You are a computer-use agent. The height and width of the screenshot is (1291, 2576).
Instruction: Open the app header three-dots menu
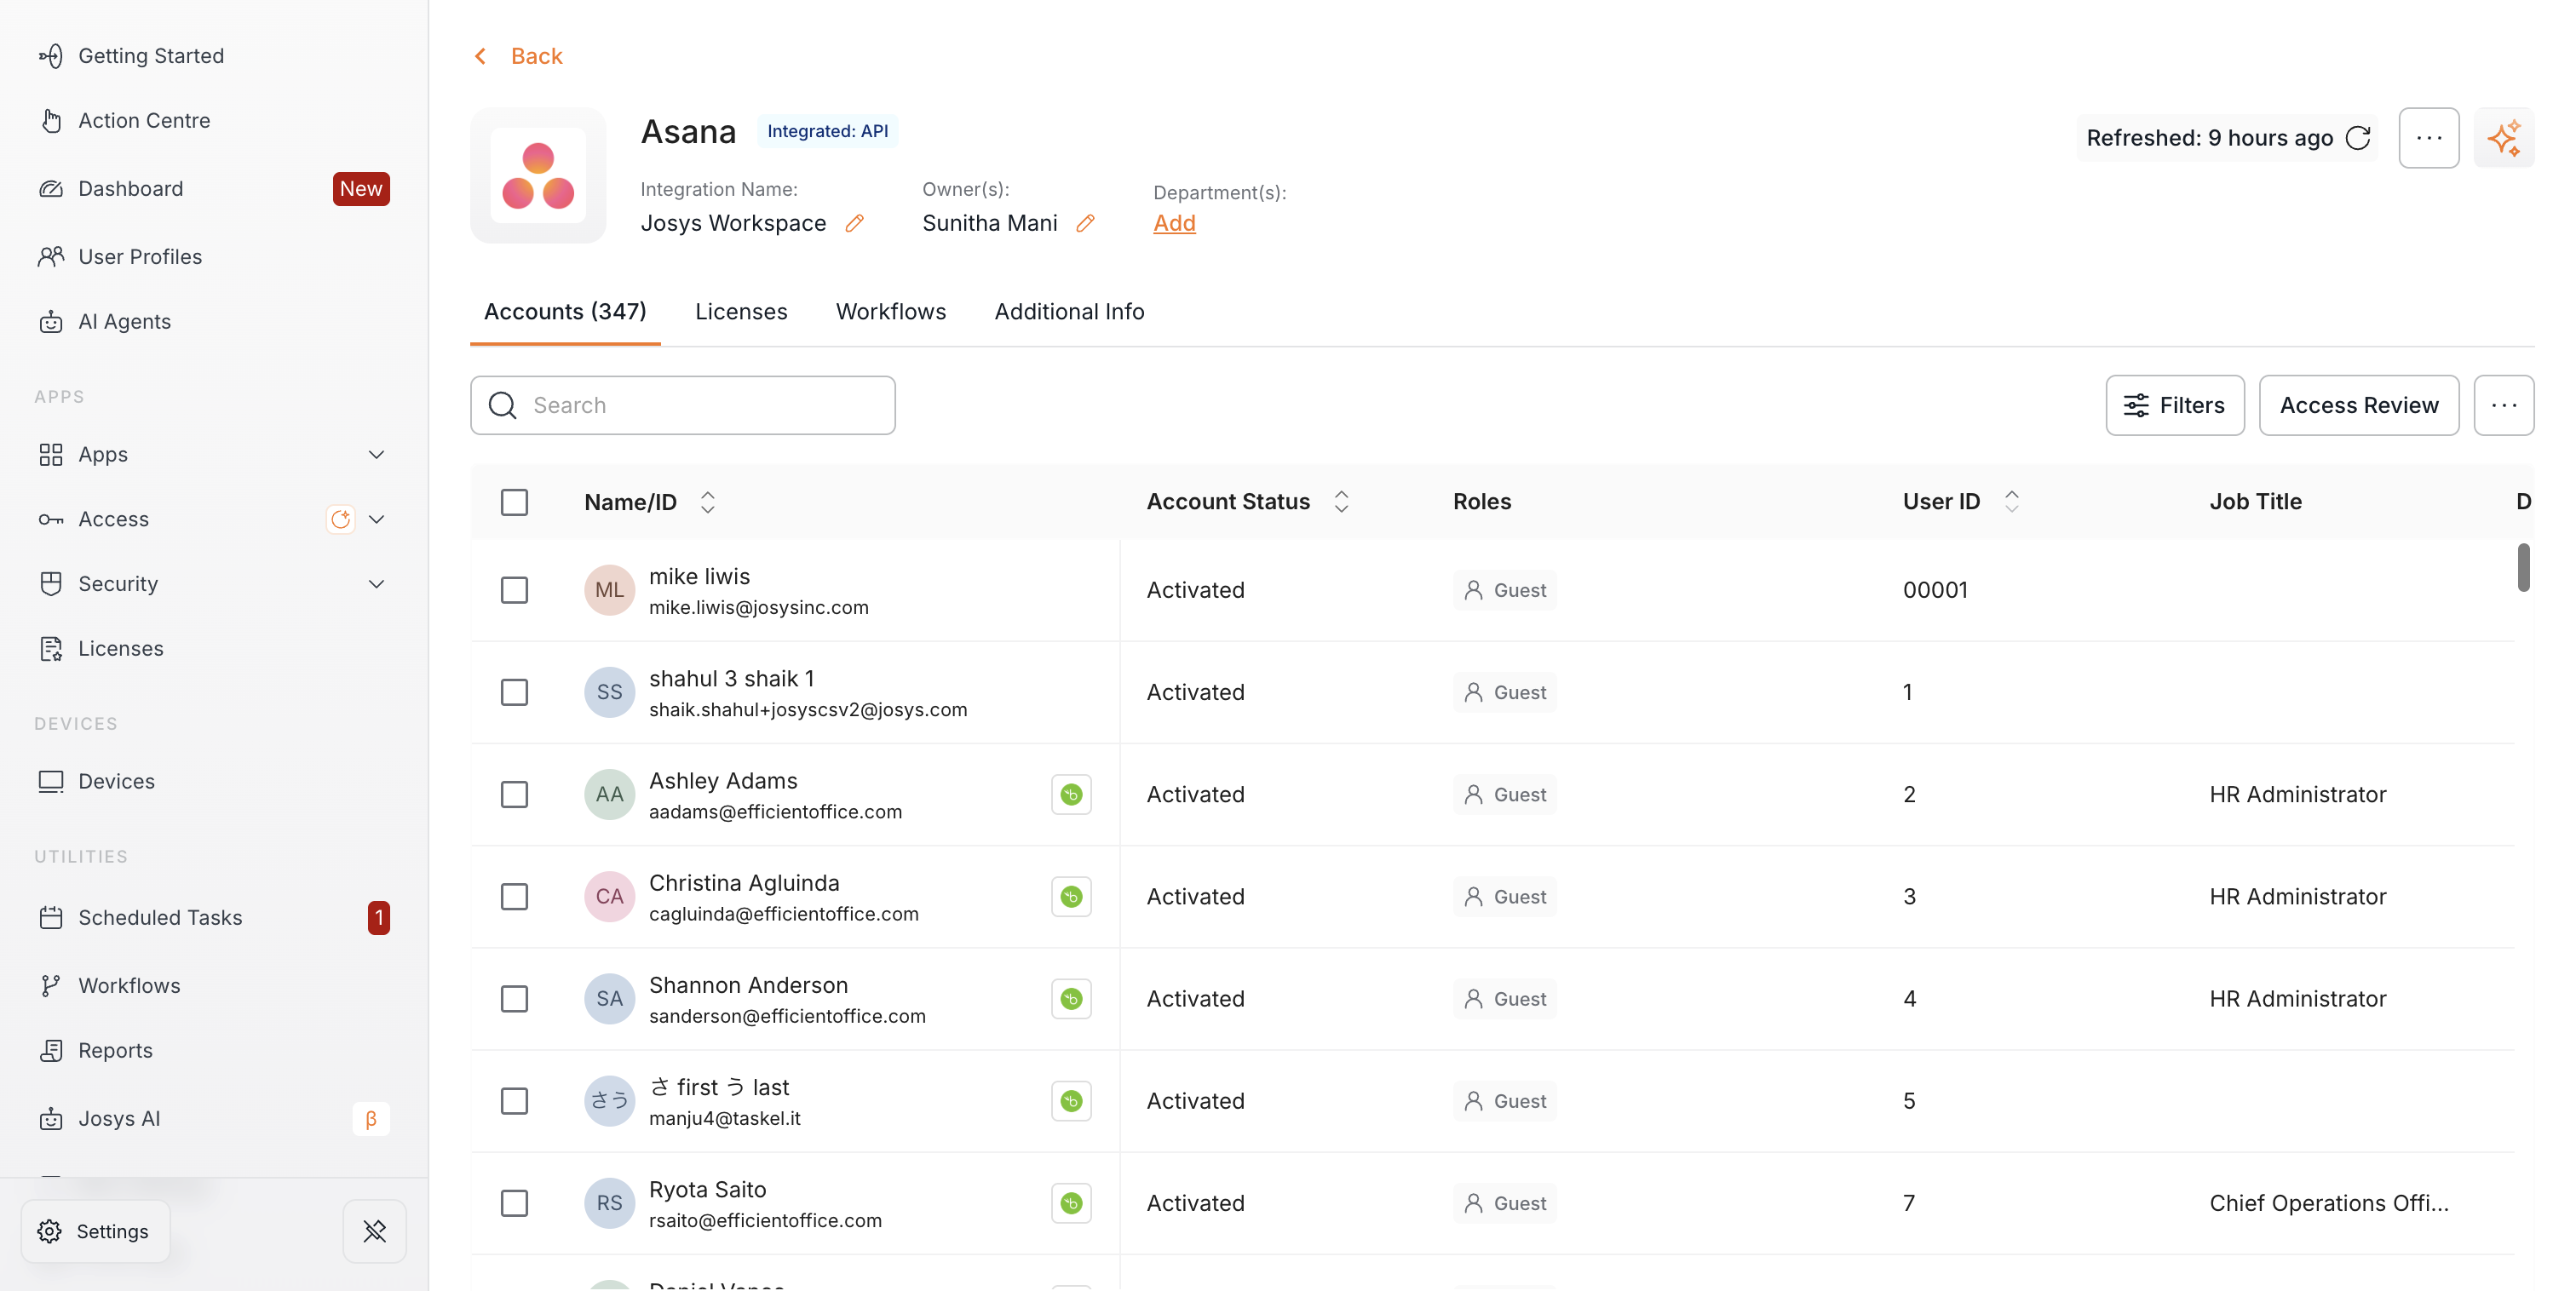2429,138
